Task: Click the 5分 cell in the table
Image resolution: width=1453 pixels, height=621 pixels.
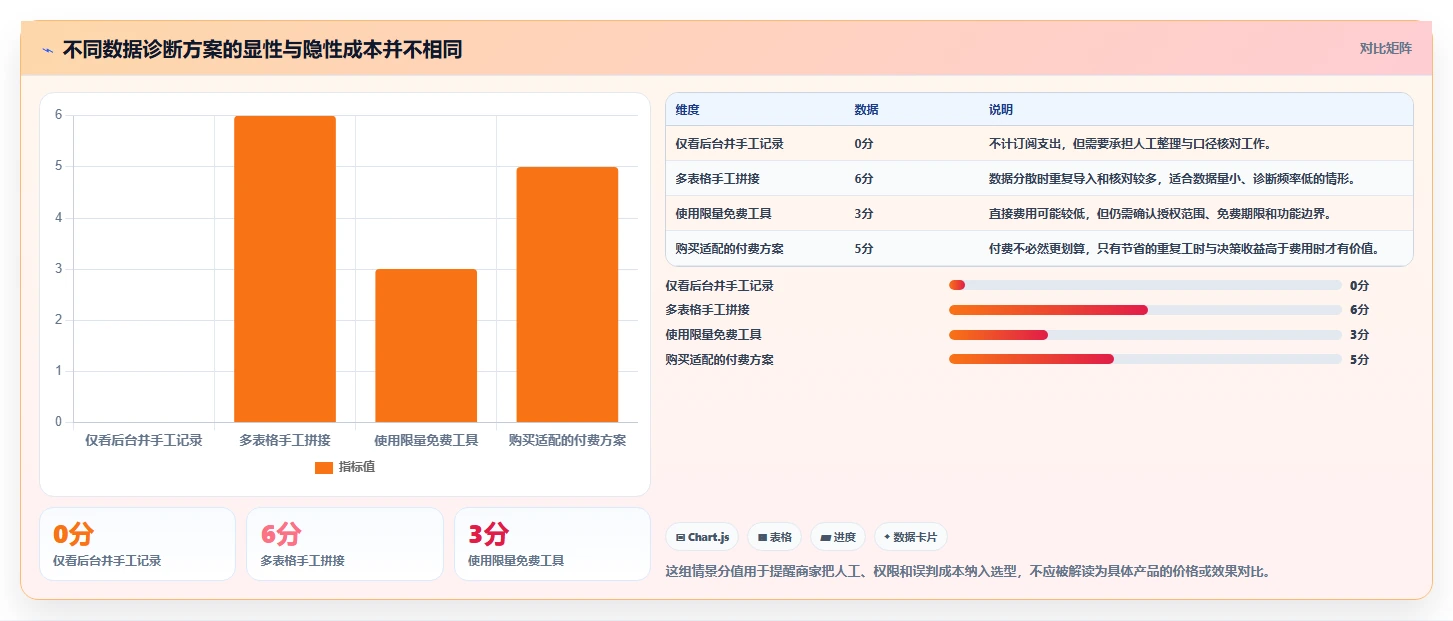Action: click(x=864, y=249)
